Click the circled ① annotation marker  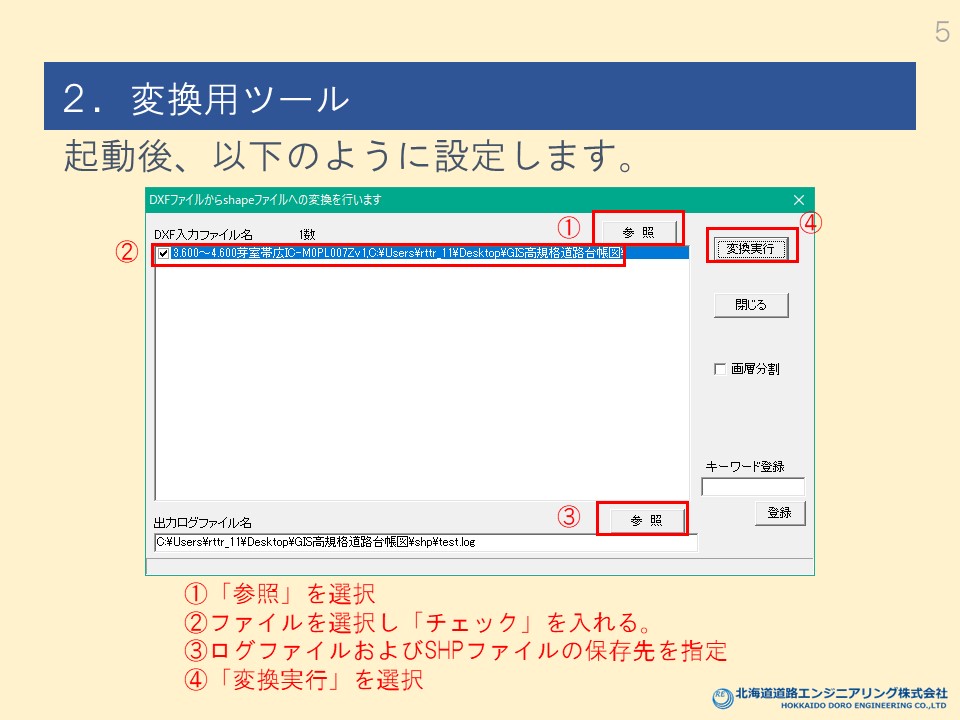click(x=568, y=229)
